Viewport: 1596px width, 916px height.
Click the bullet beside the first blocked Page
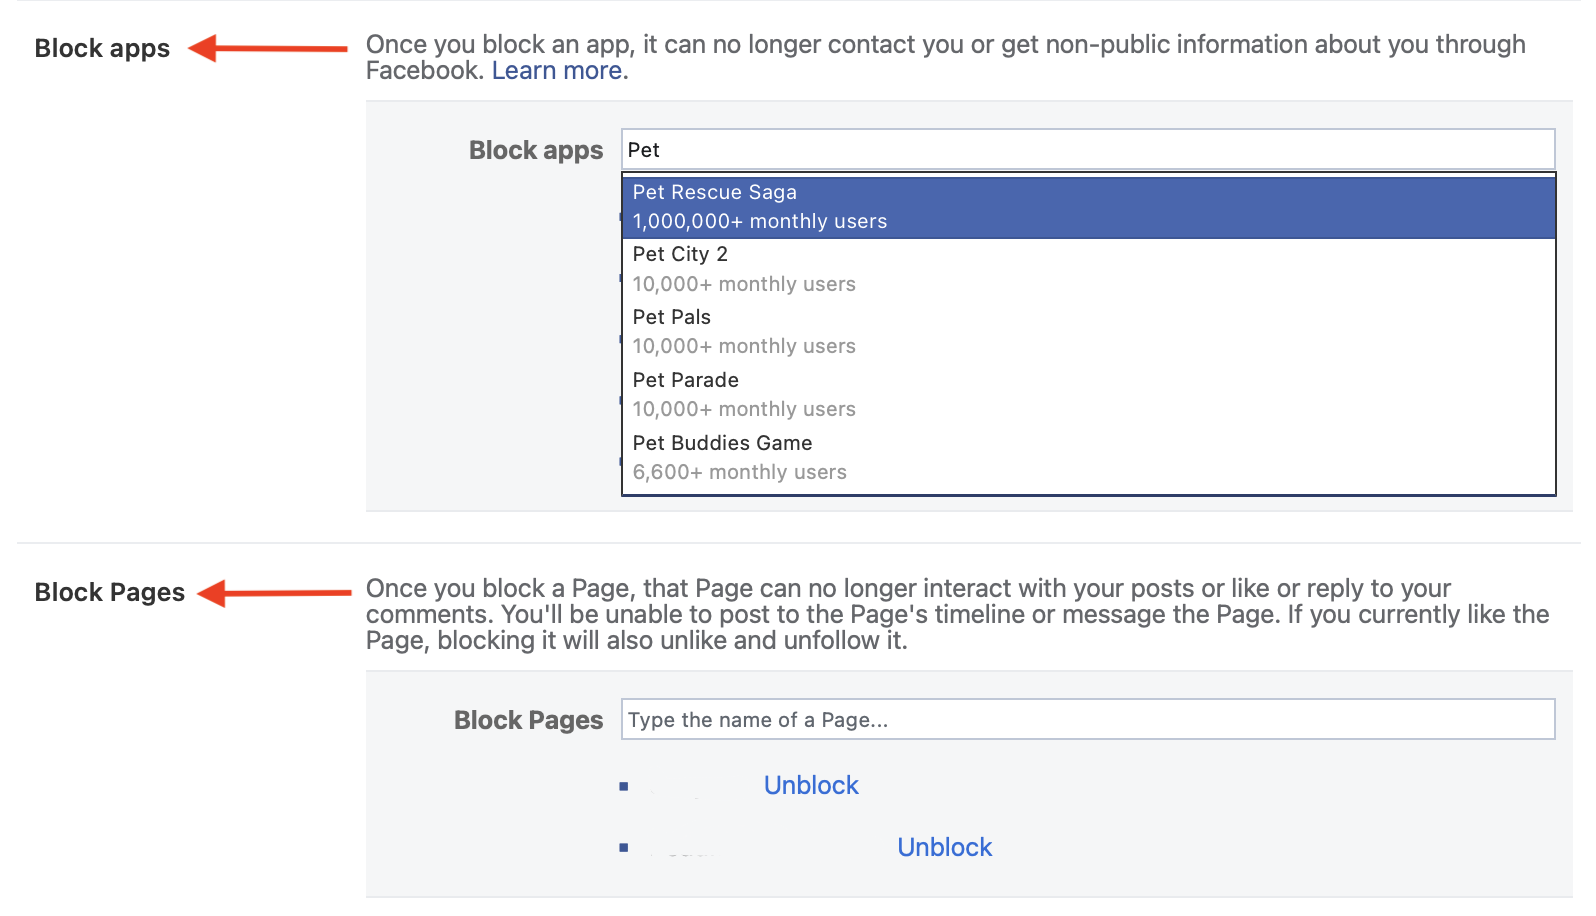pyautogui.click(x=624, y=787)
